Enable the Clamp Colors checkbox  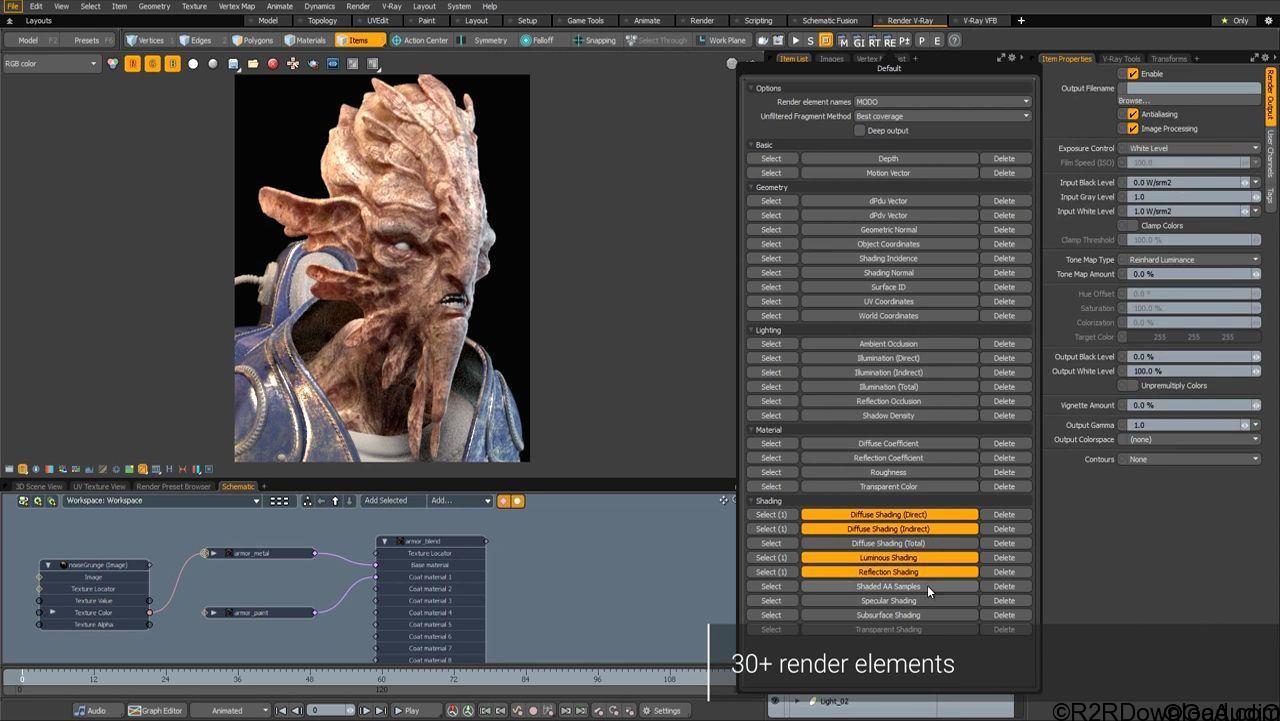(x=1133, y=225)
